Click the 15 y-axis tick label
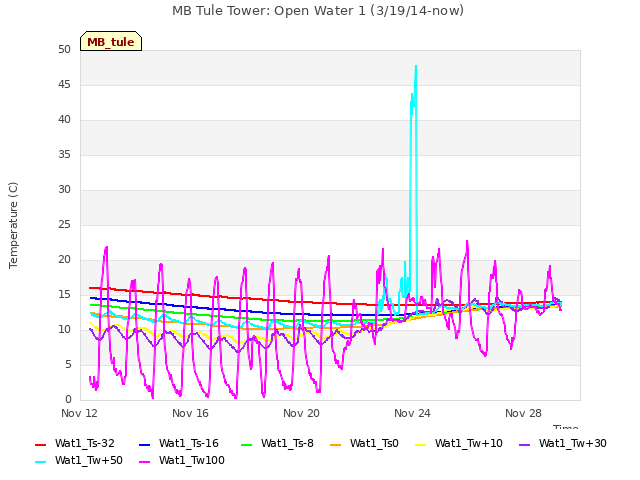Image resolution: width=640 pixels, height=480 pixels. 64,295
